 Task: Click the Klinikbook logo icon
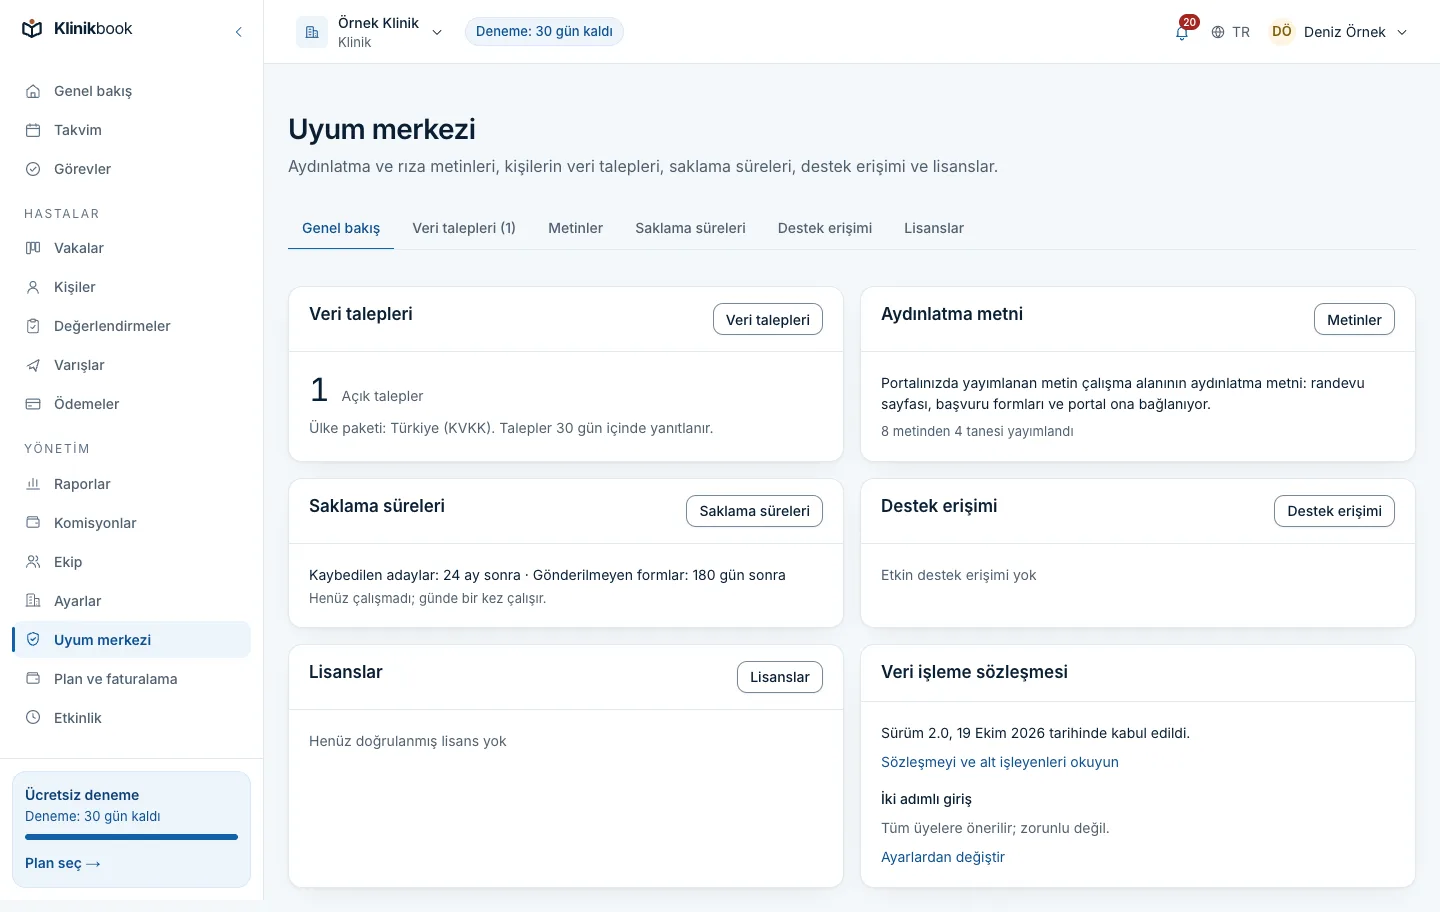tap(32, 29)
